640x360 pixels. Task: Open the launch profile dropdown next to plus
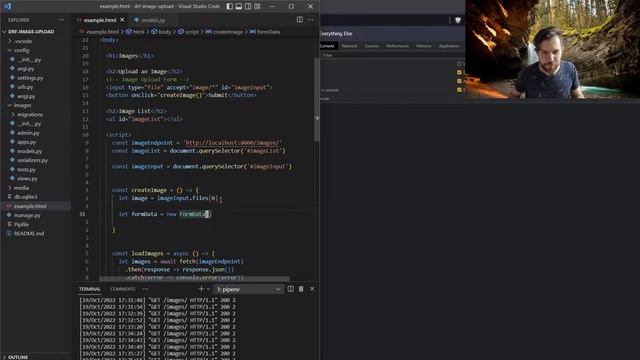[208, 289]
